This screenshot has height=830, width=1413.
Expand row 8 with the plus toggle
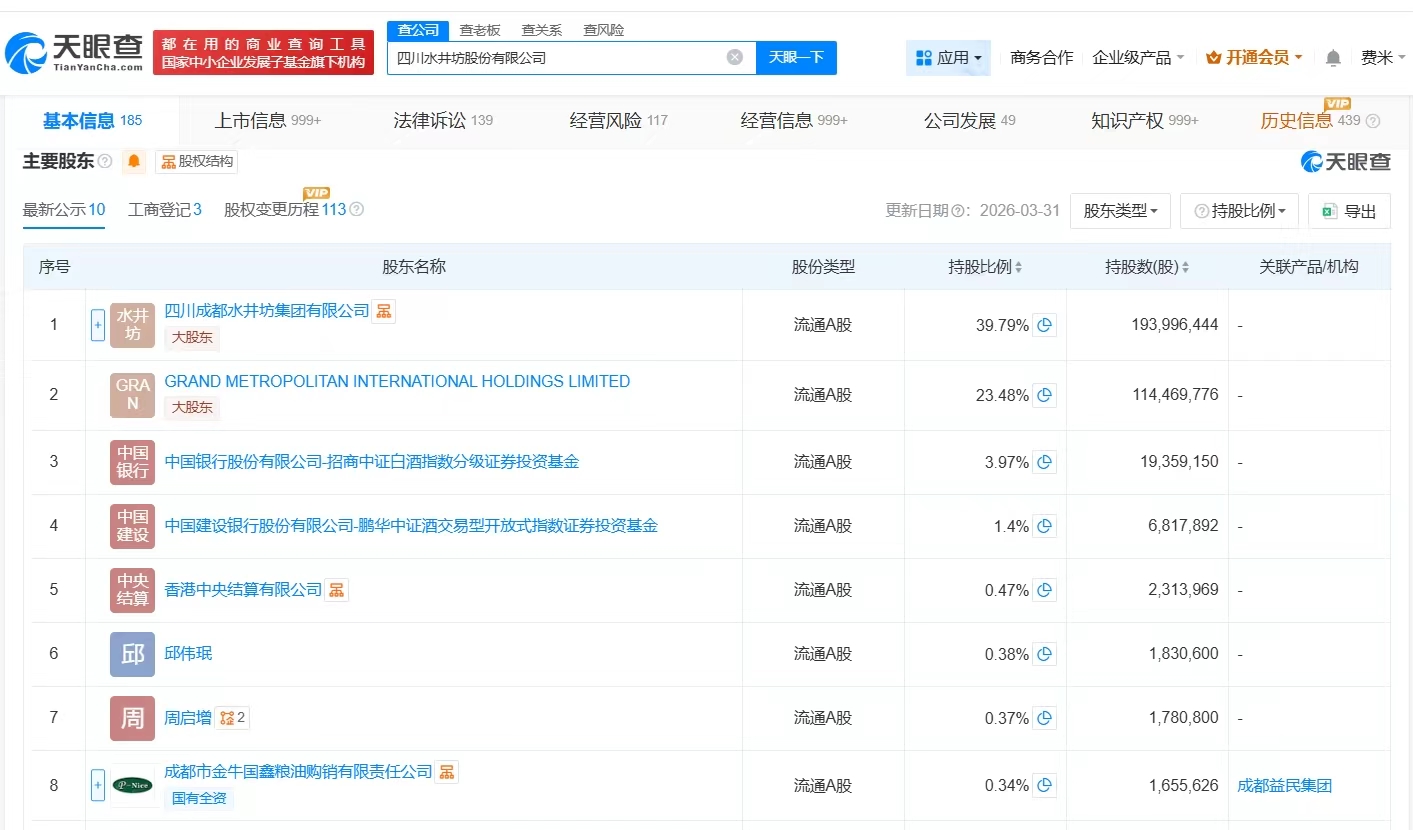(98, 785)
